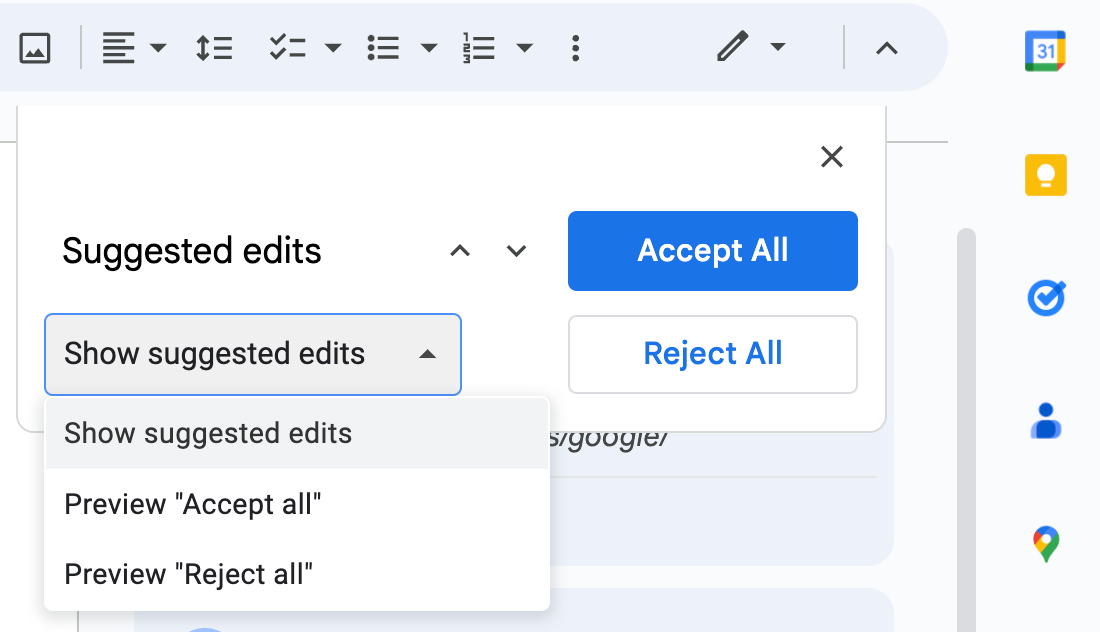Open Contacts from the side panel
The image size is (1100, 632).
click(x=1045, y=421)
